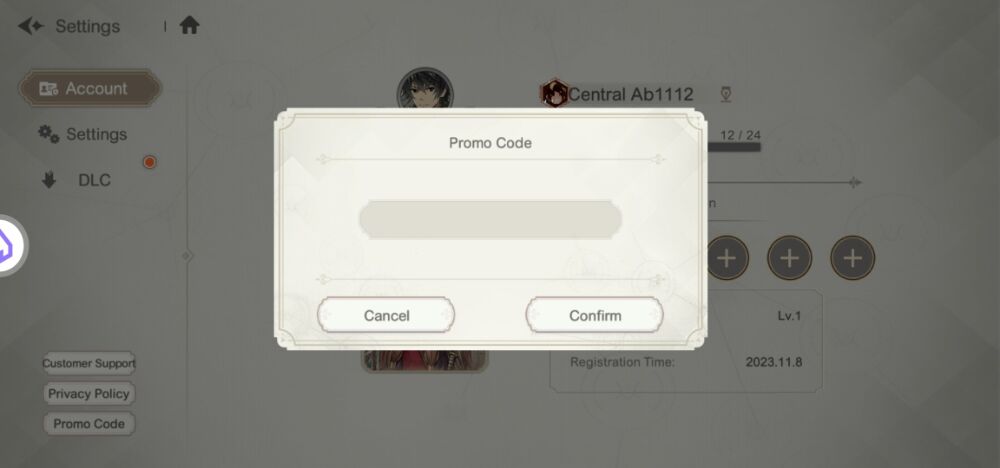Open the Privacy Policy

coord(89,393)
